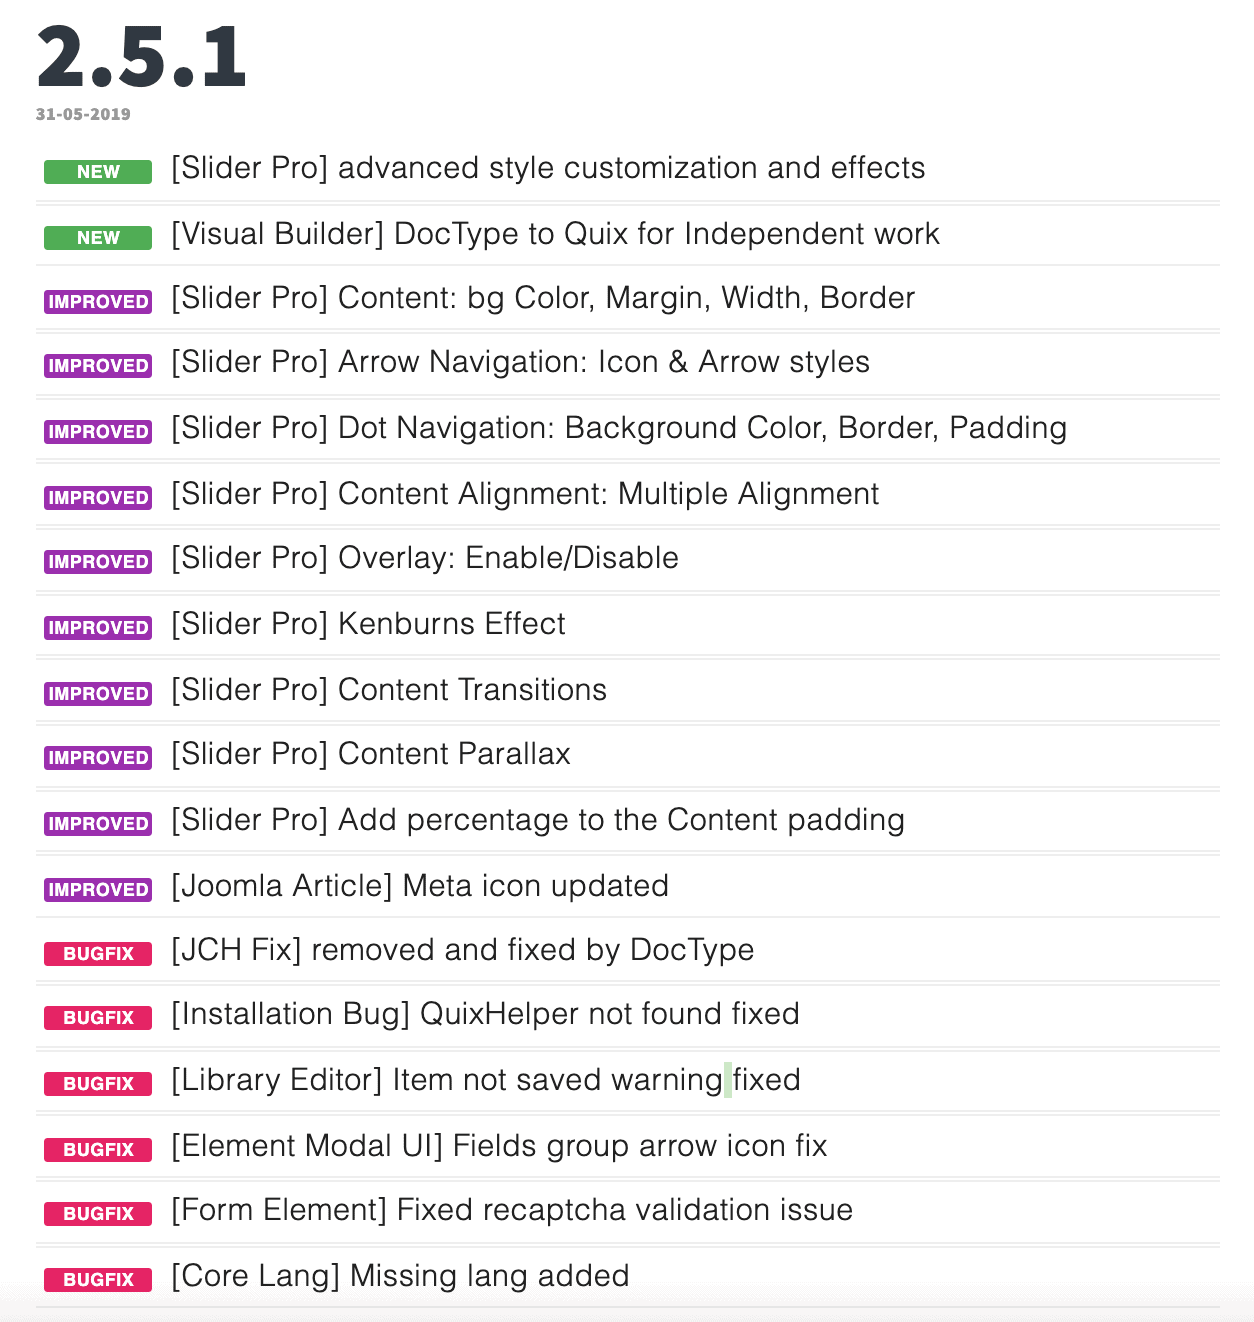The width and height of the screenshot is (1254, 1322).
Task: Select the BUGFIX badge beside Core Lang entry
Action: tap(98, 1279)
